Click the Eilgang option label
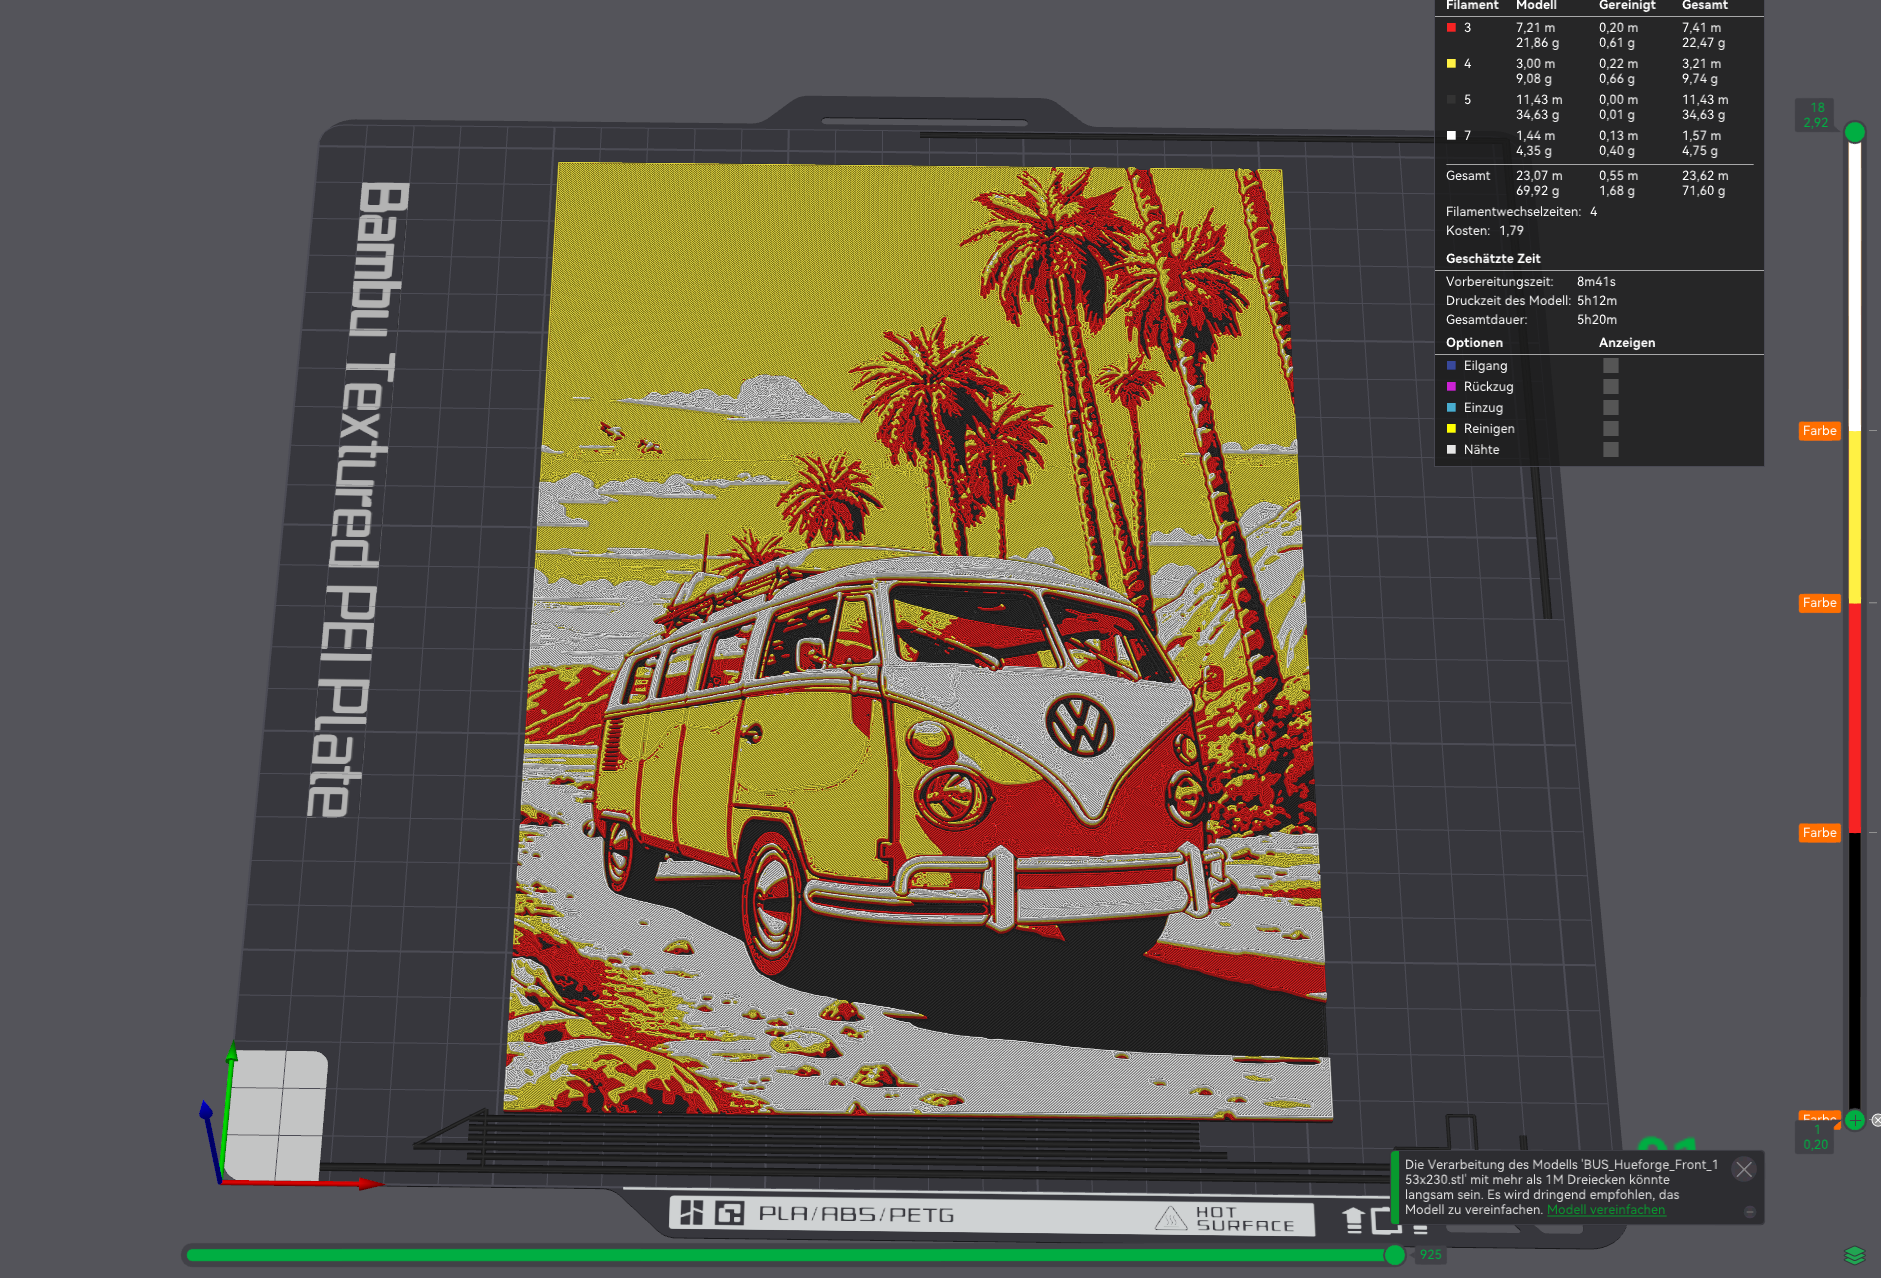 coord(1485,366)
